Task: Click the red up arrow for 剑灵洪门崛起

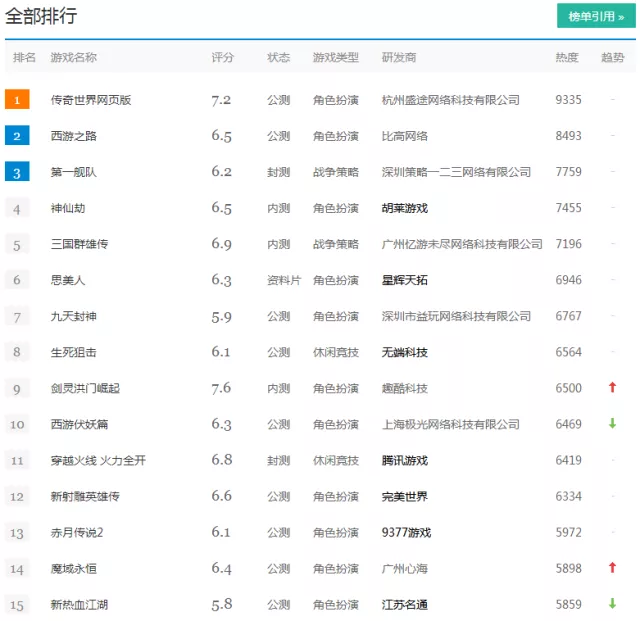Action: click(612, 387)
